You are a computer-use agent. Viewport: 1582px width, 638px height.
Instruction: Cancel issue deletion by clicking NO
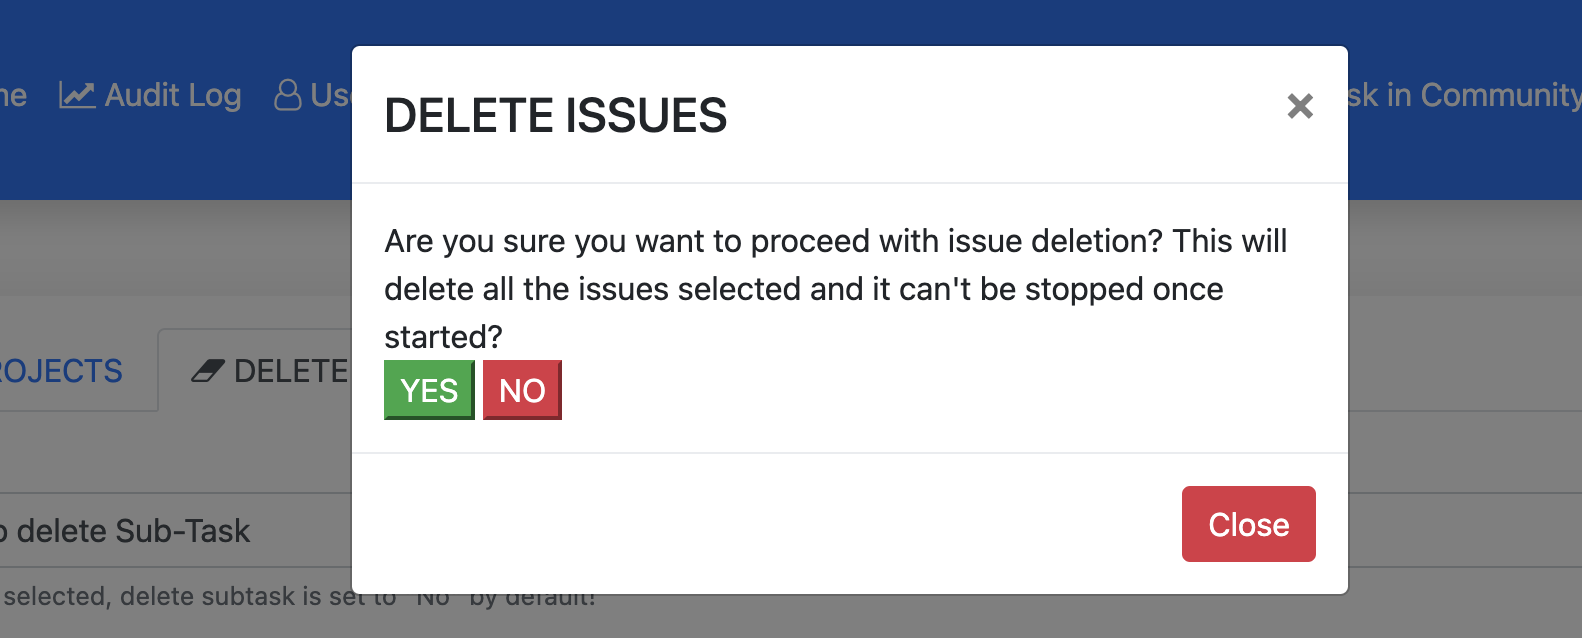pos(521,390)
